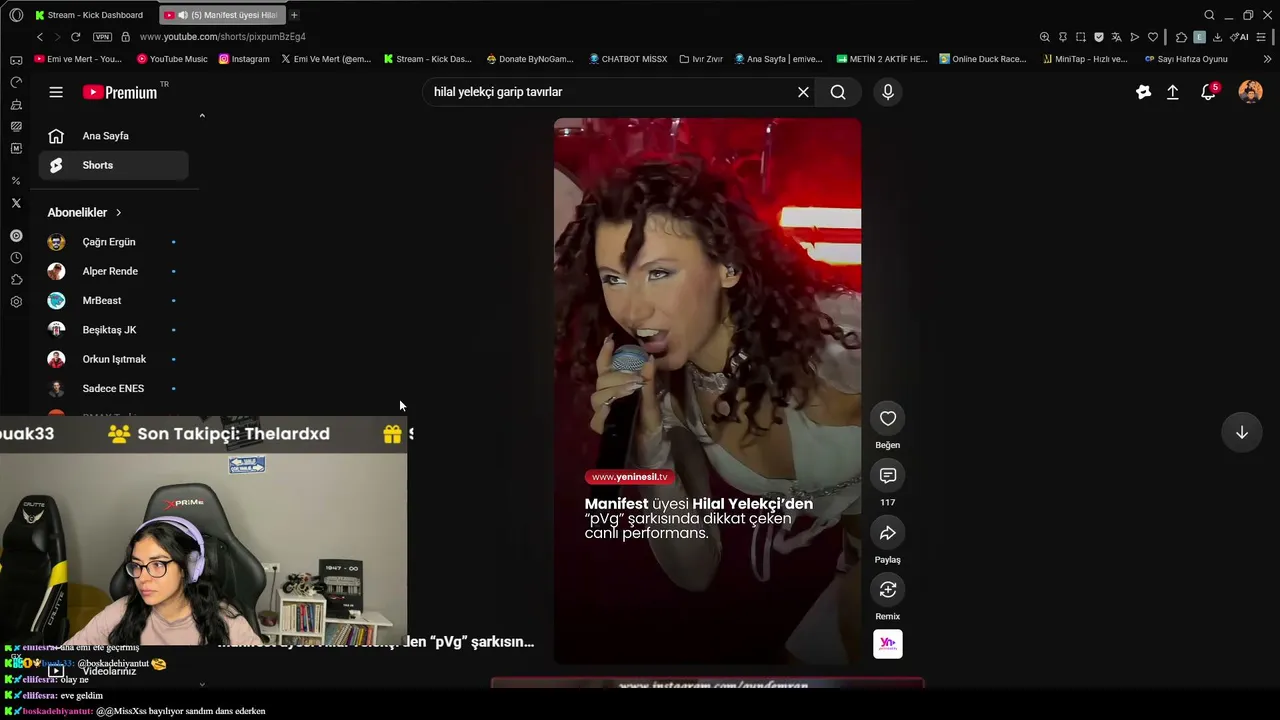Go to YouTube Premium home logo

120,92
